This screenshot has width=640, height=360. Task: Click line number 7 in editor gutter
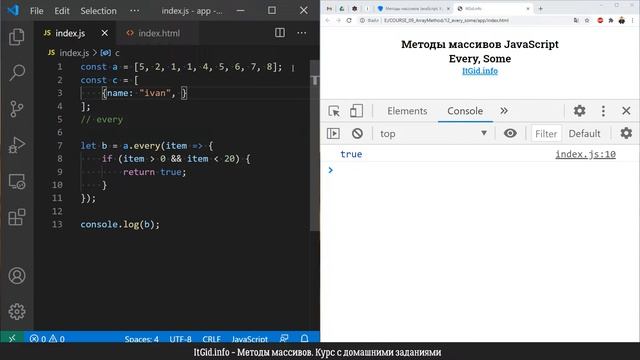[60, 146]
